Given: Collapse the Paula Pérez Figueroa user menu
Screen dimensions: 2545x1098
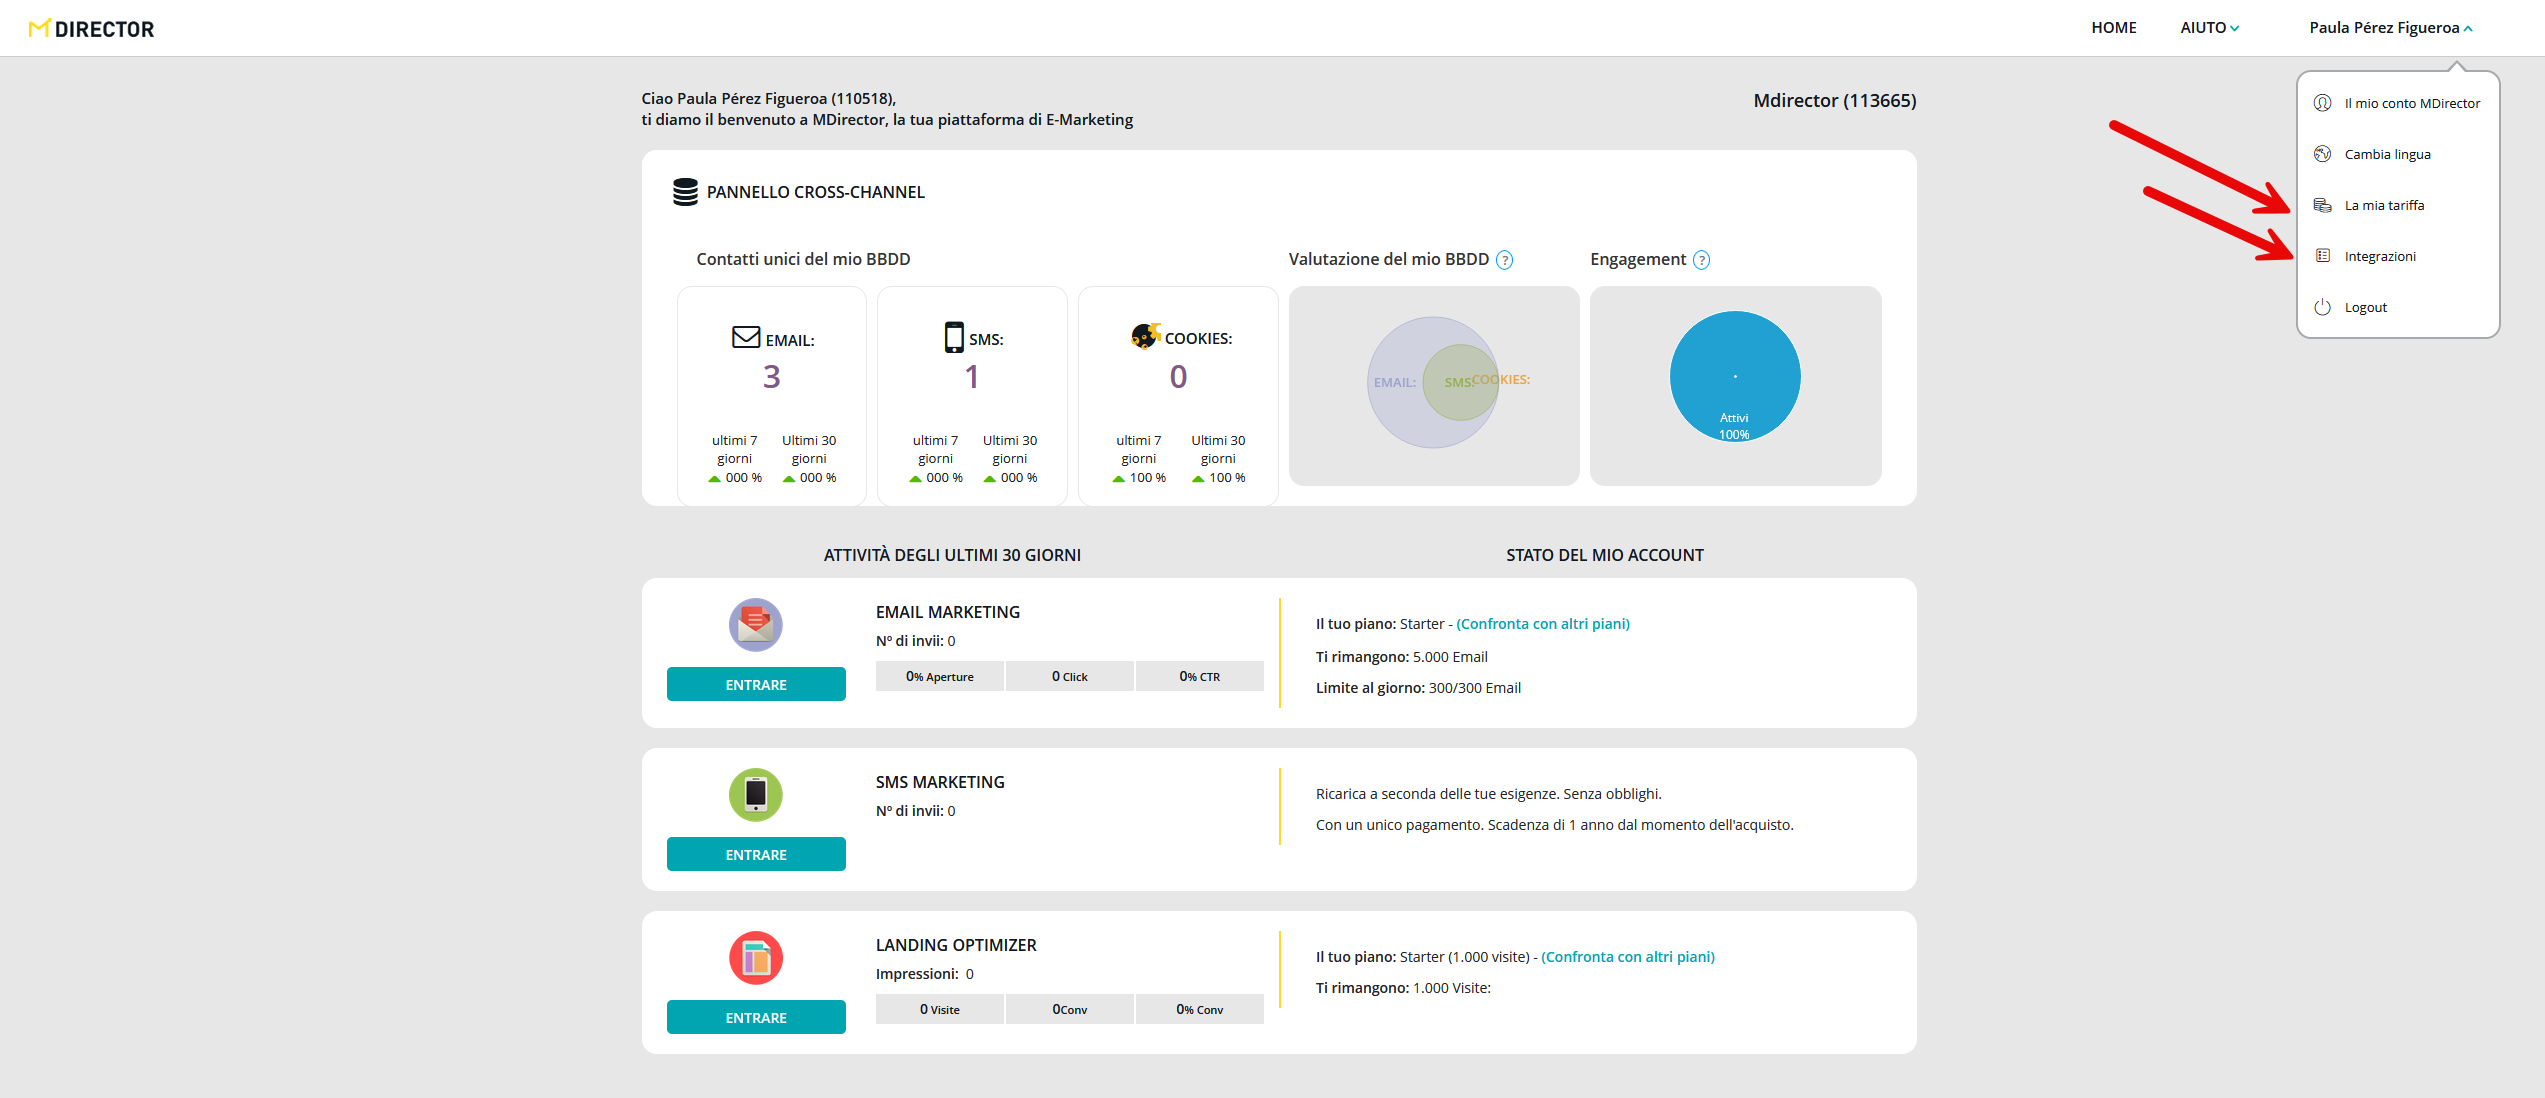Looking at the screenshot, I should click(2390, 28).
